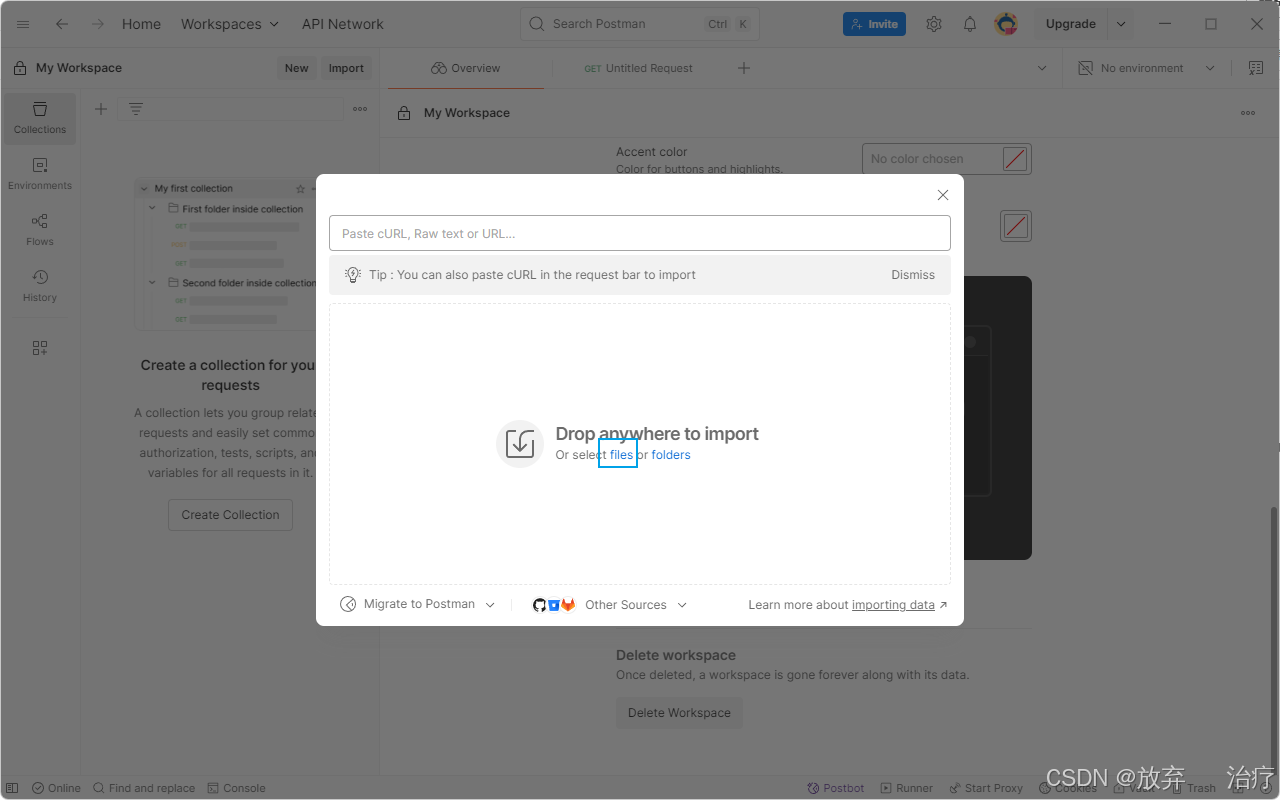Image resolution: width=1280 pixels, height=800 pixels.
Task: Click the files link to select files
Action: coord(621,454)
